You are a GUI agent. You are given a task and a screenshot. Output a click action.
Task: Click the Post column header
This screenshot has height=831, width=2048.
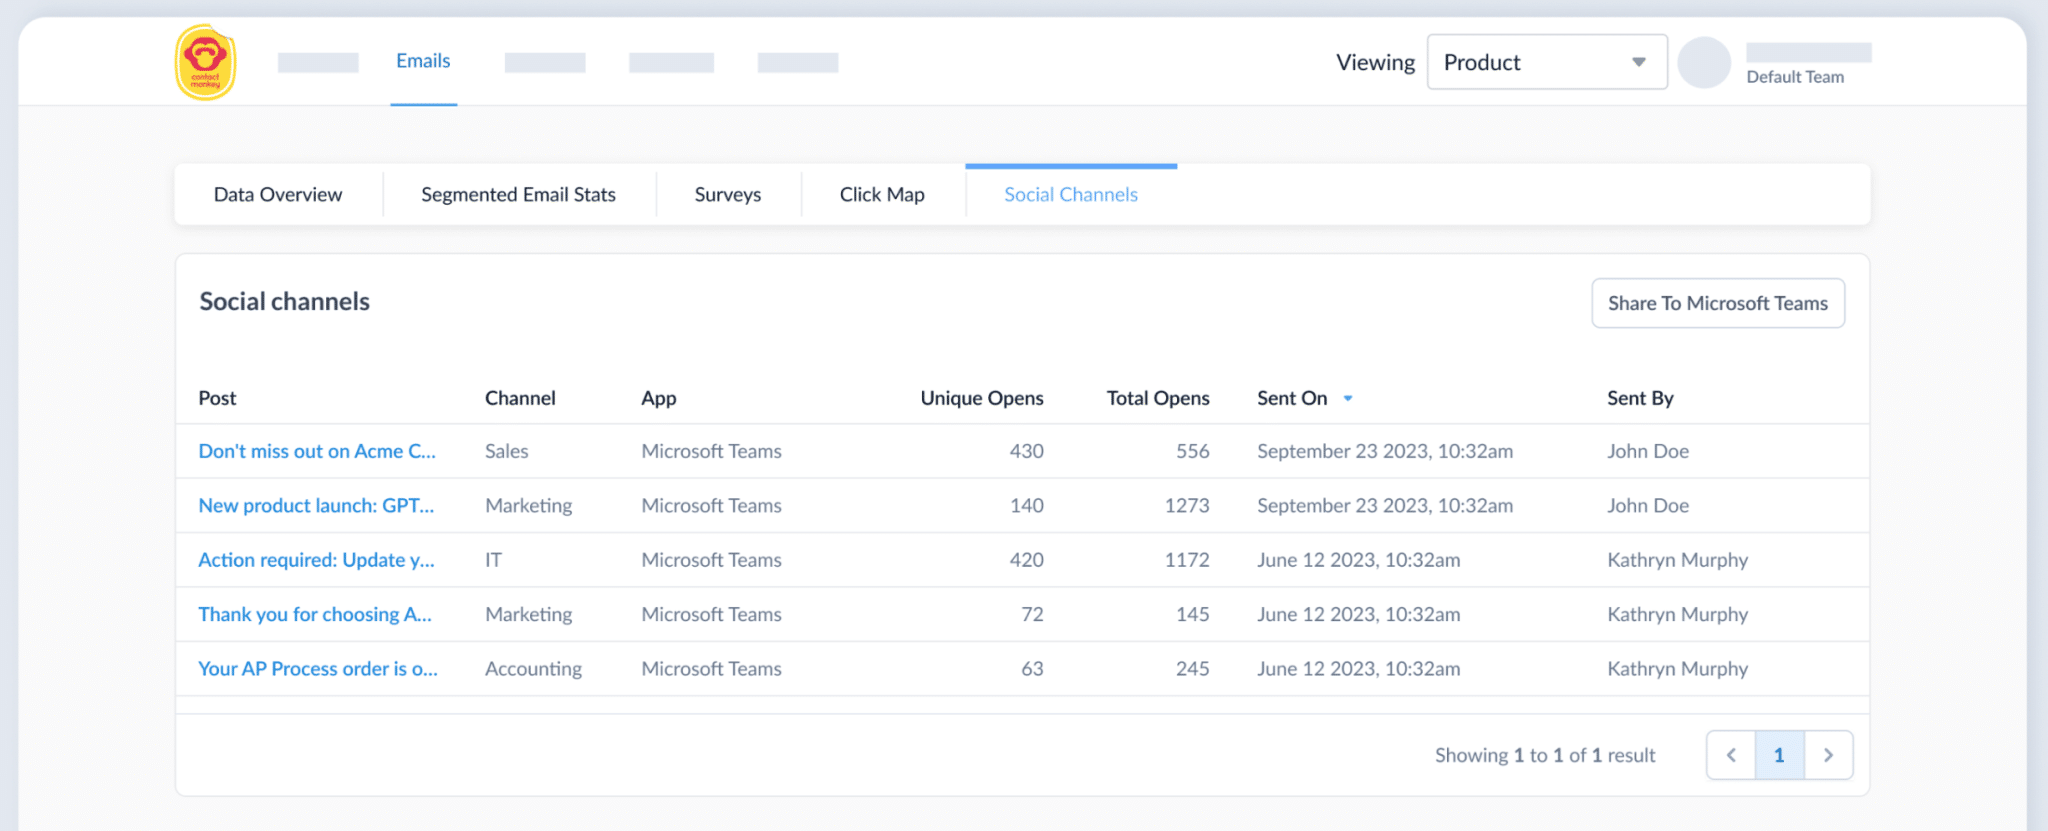pyautogui.click(x=217, y=398)
